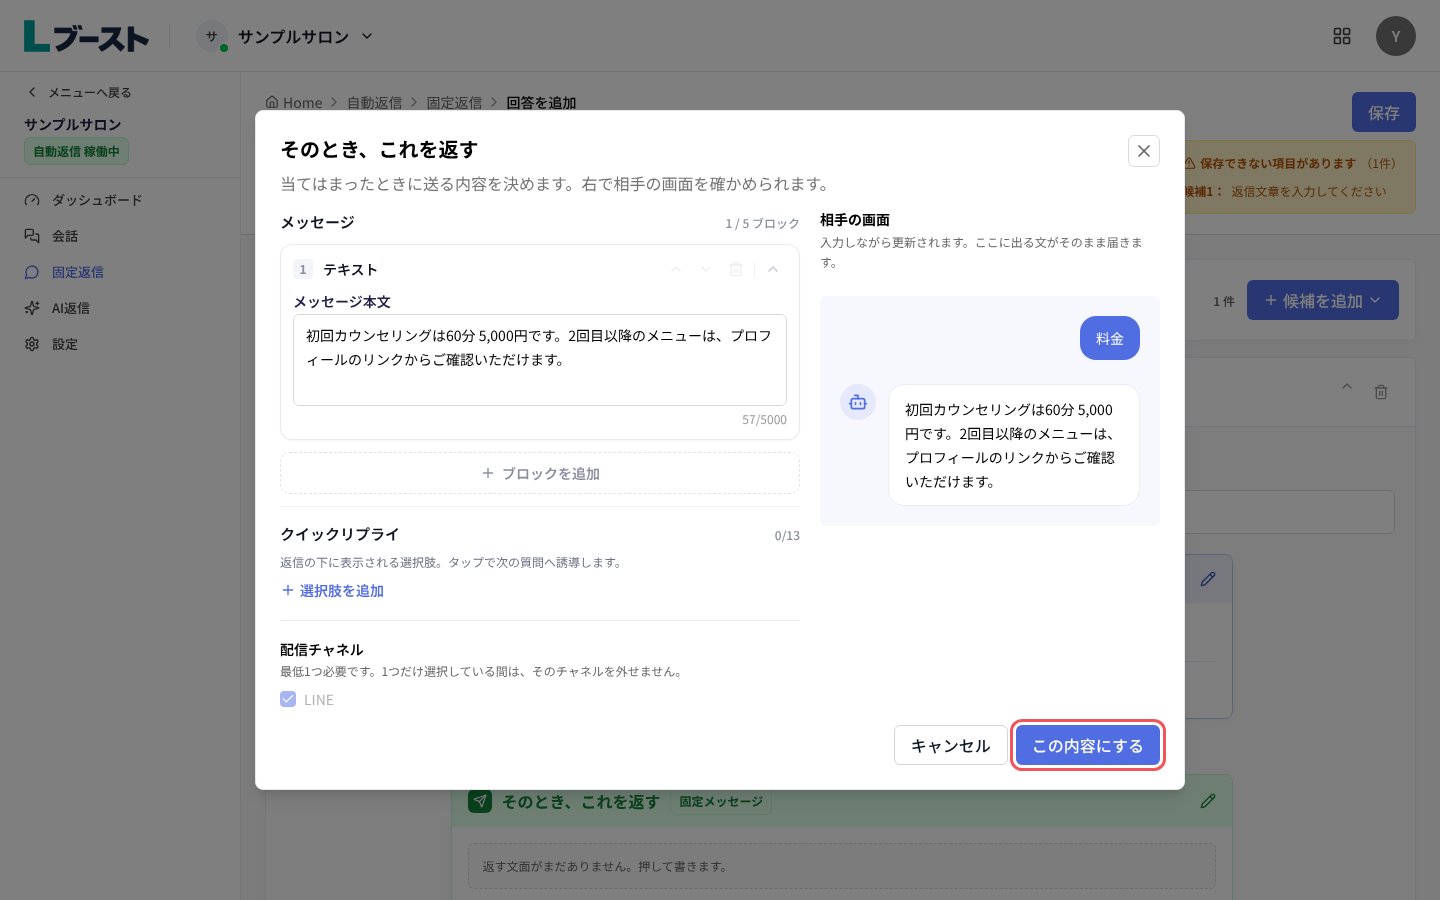The height and width of the screenshot is (900, 1440).
Task: Click the Lブースト logo
Action: [x=86, y=36]
